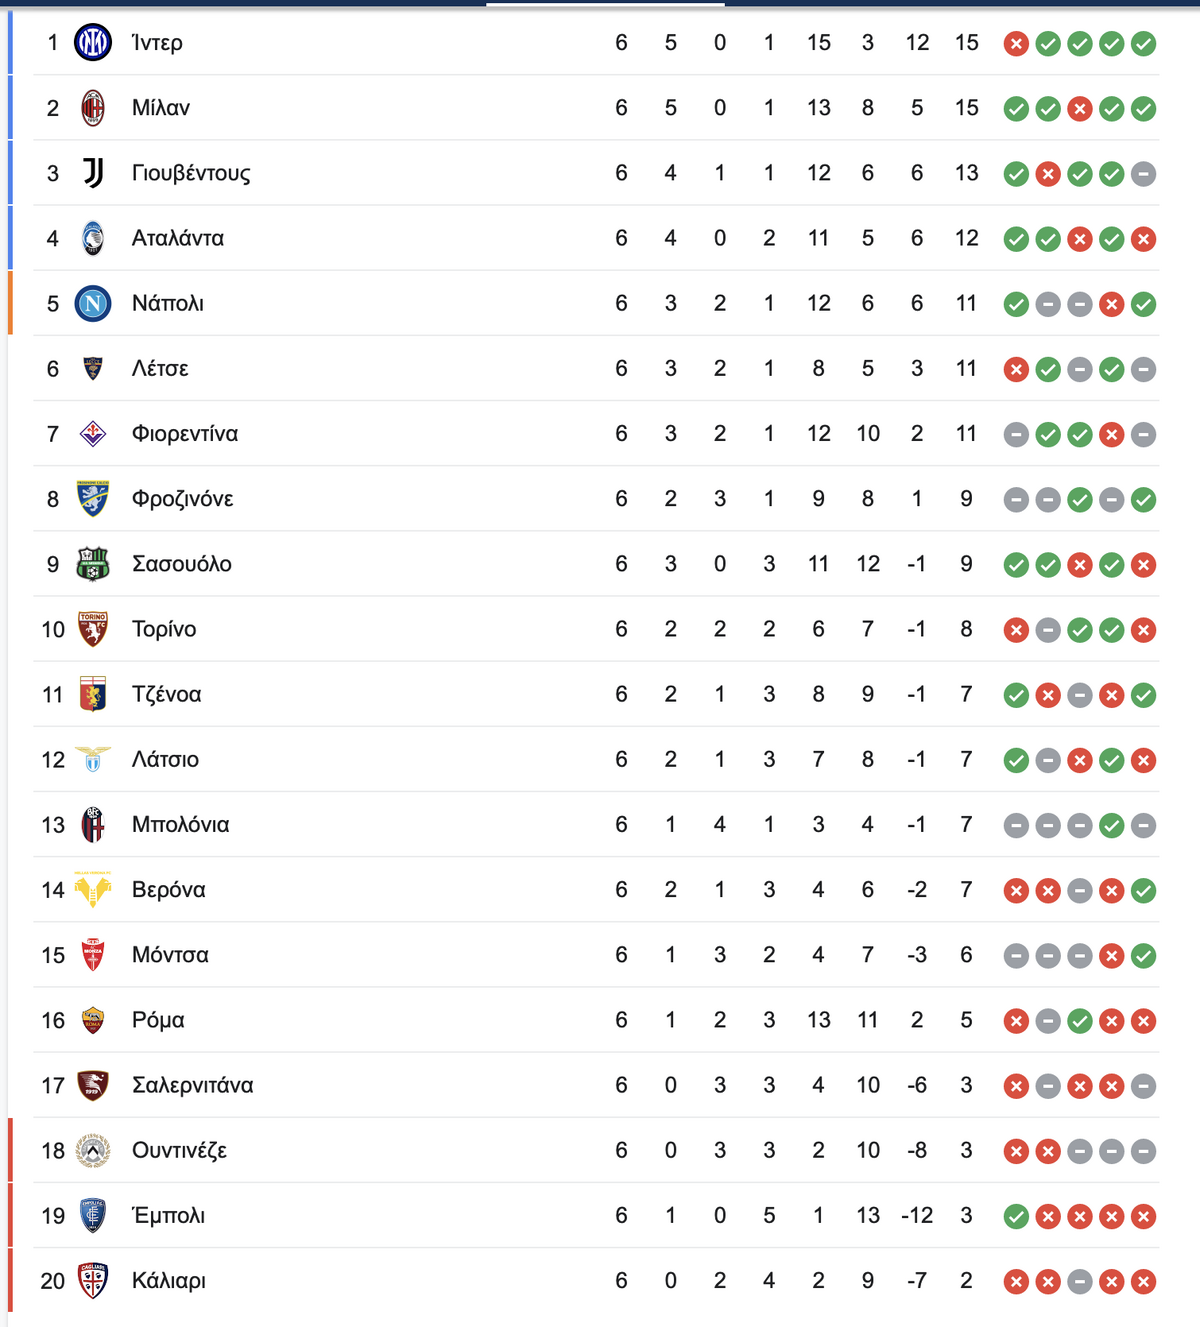Image resolution: width=1200 pixels, height=1327 pixels.
Task: Click Μόντσα's last green win indicator
Action: (x=1144, y=956)
